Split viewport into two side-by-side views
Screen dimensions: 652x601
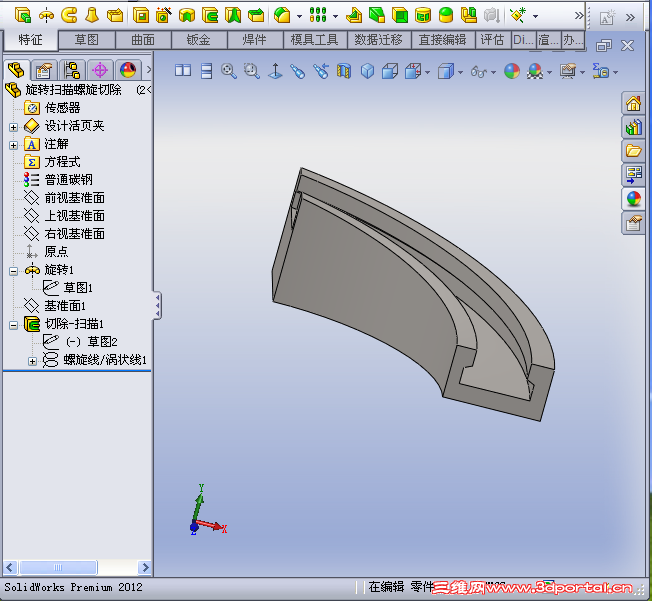[183, 71]
